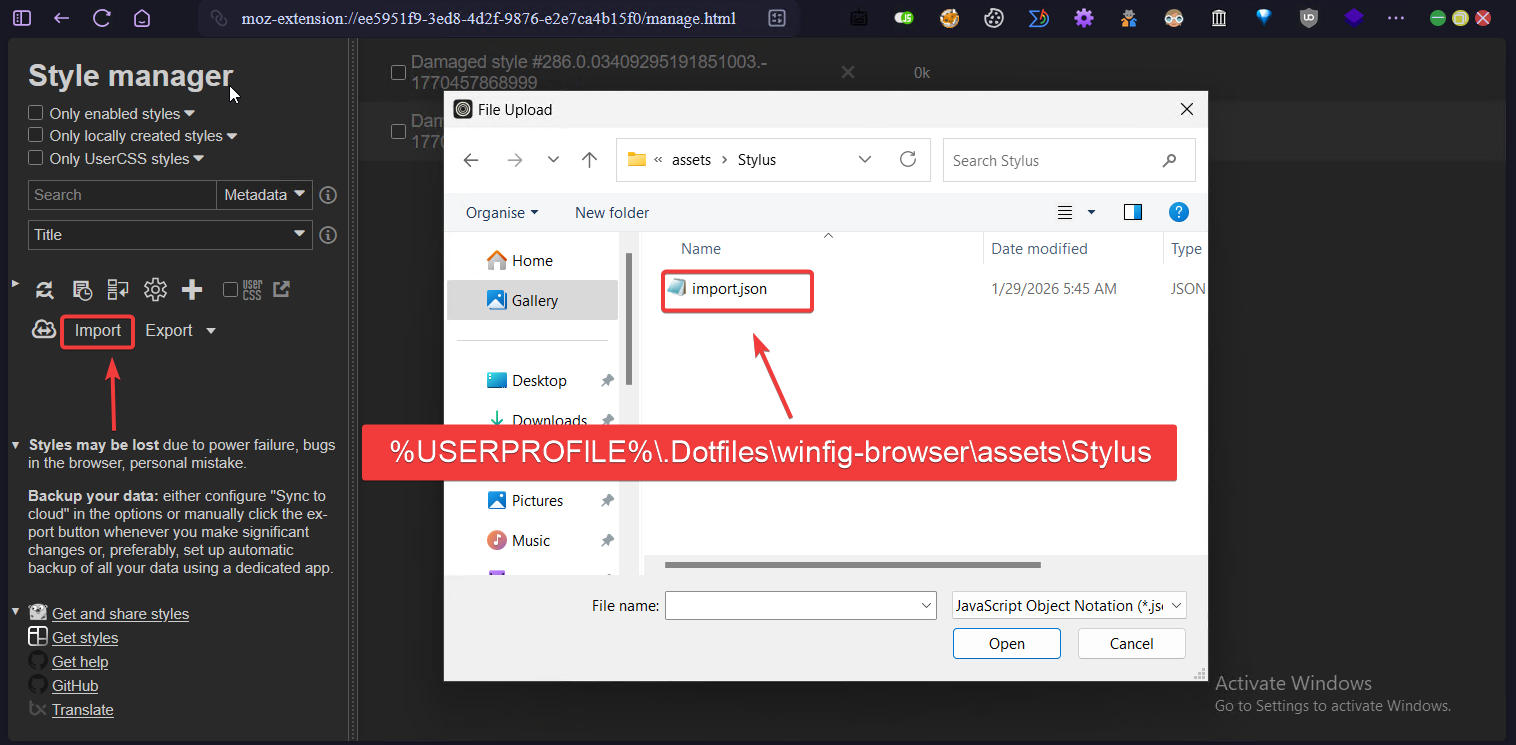The height and width of the screenshot is (745, 1516).
Task: Select the import.json file
Action: point(729,289)
